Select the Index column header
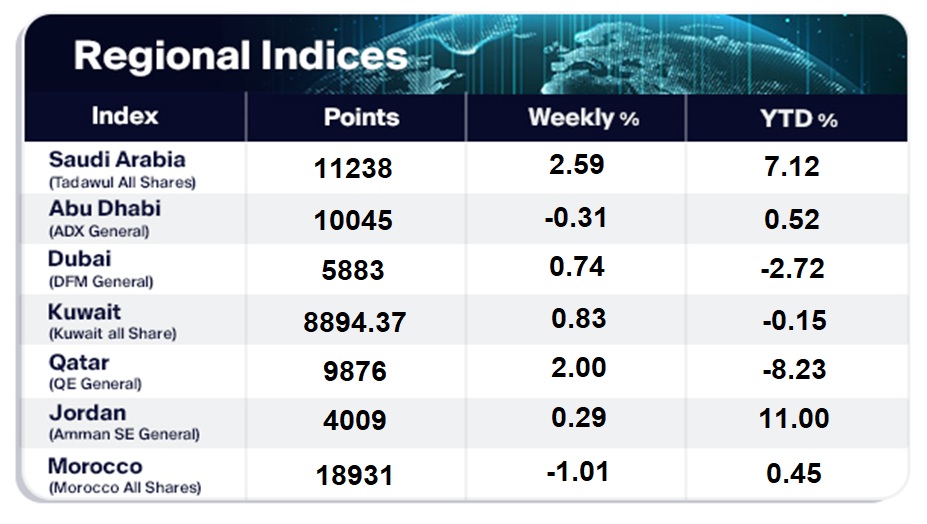The height and width of the screenshot is (524, 927). 125,116
